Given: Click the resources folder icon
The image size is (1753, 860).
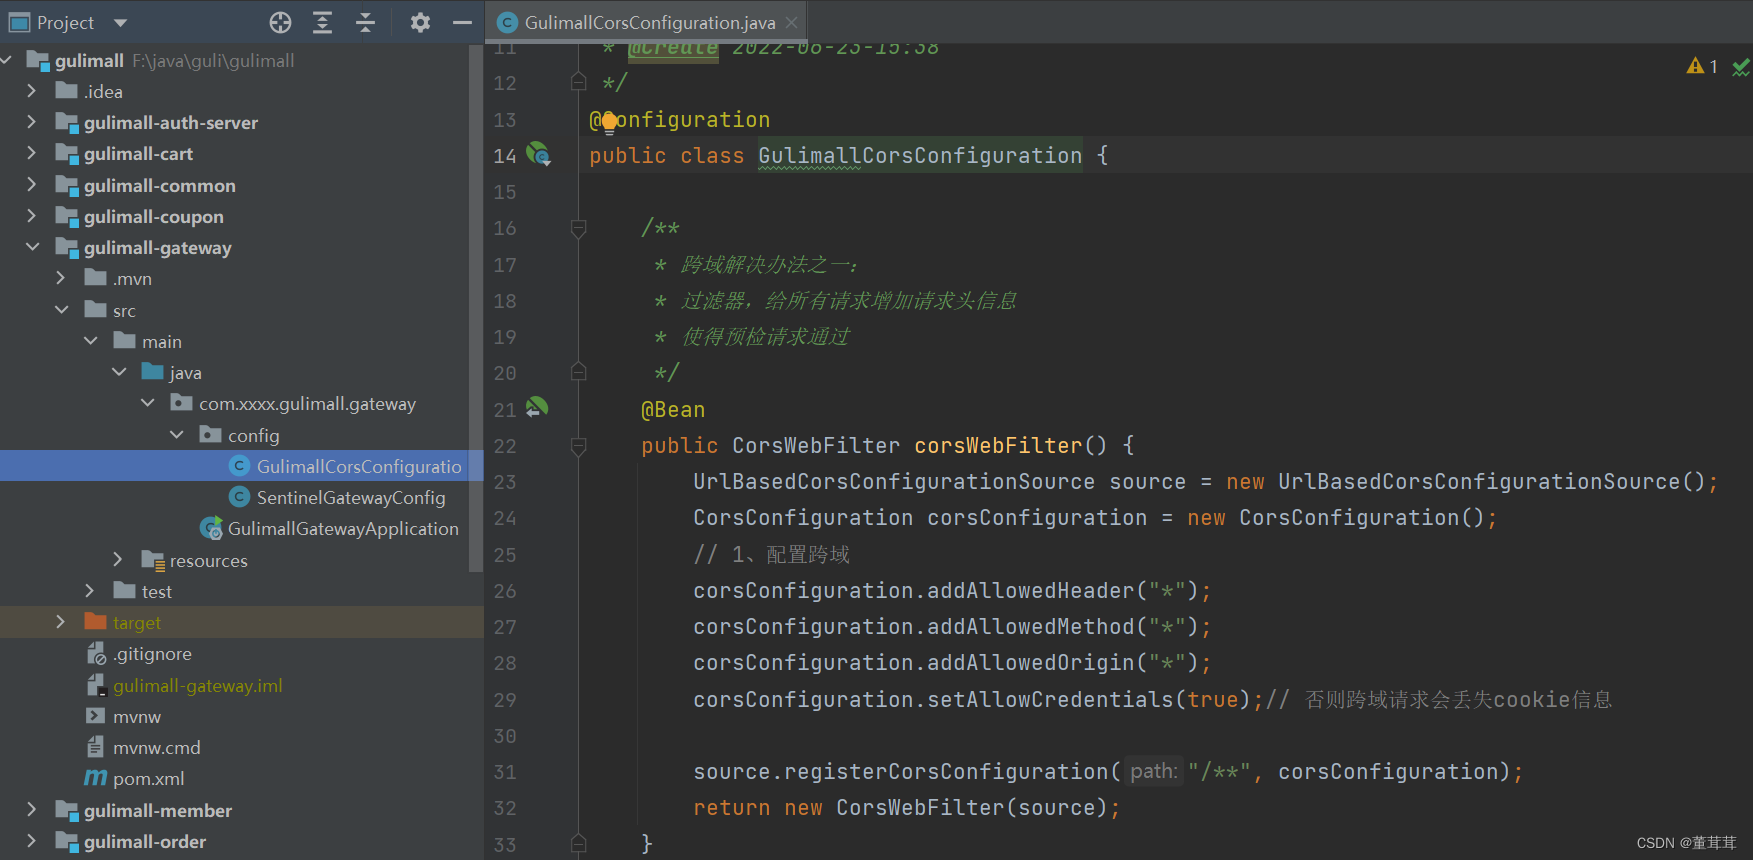Looking at the screenshot, I should 153,560.
